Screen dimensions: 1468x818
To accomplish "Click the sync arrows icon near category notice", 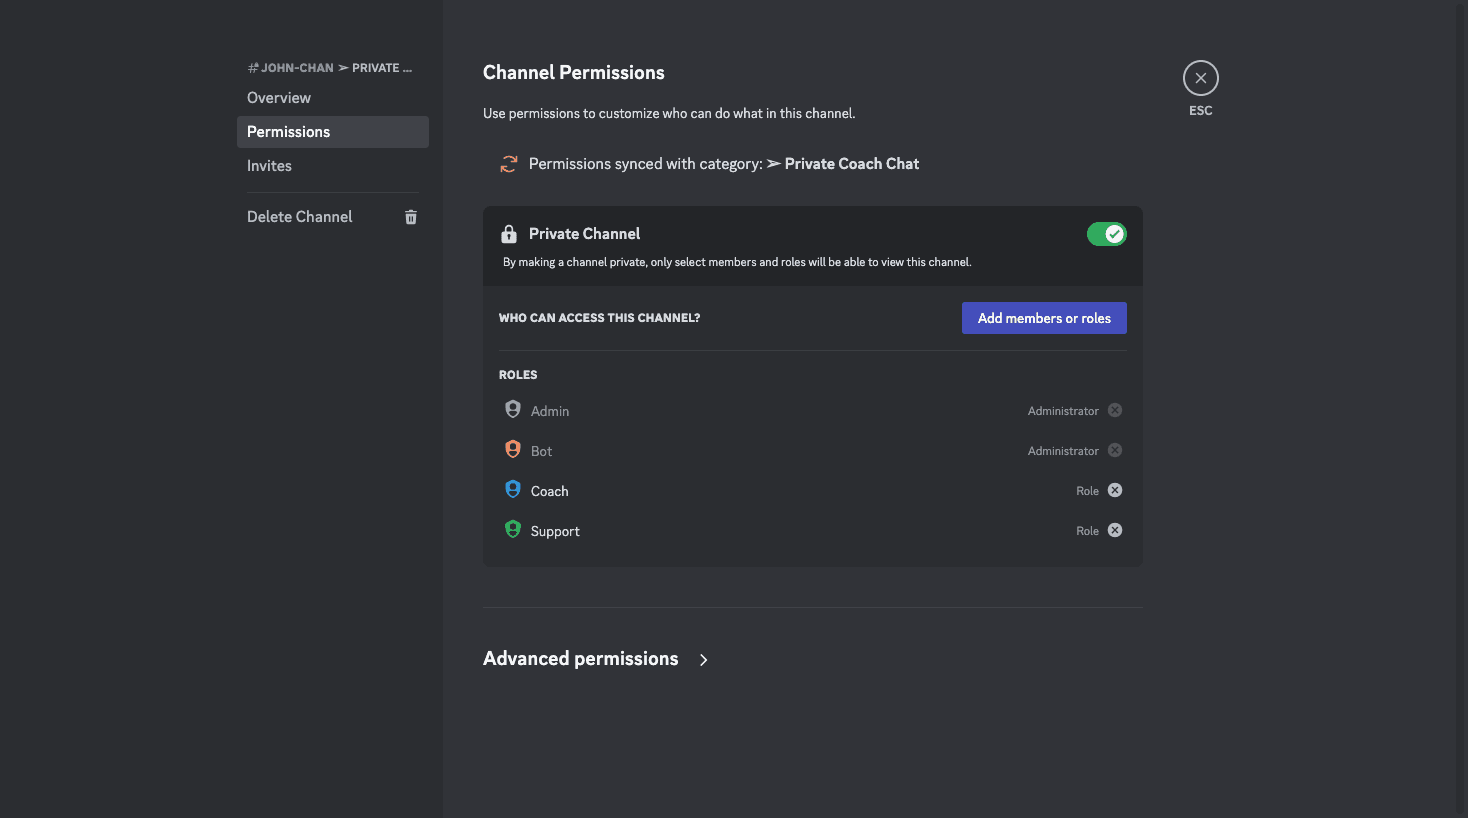I will [509, 164].
